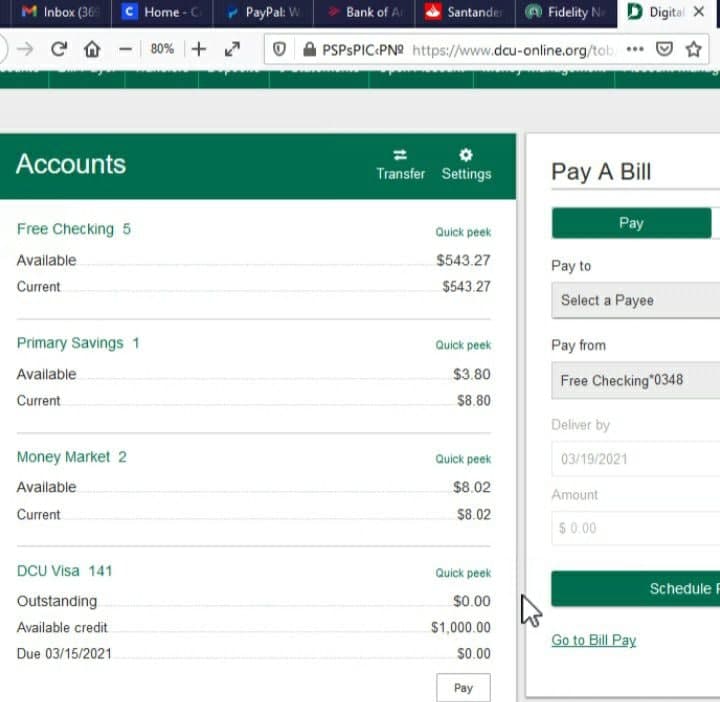720x702 pixels.
Task: Open the accounts Settings gear icon
Action: tap(466, 155)
